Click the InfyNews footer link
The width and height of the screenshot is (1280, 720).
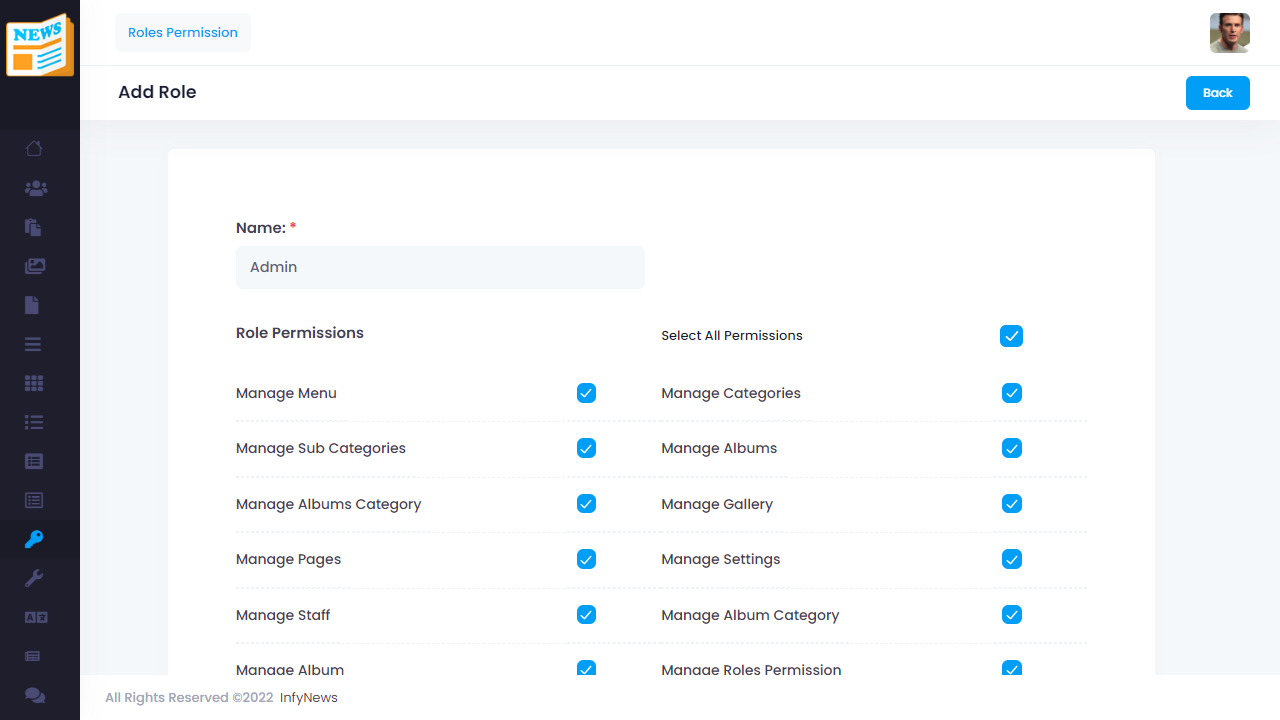click(x=309, y=698)
